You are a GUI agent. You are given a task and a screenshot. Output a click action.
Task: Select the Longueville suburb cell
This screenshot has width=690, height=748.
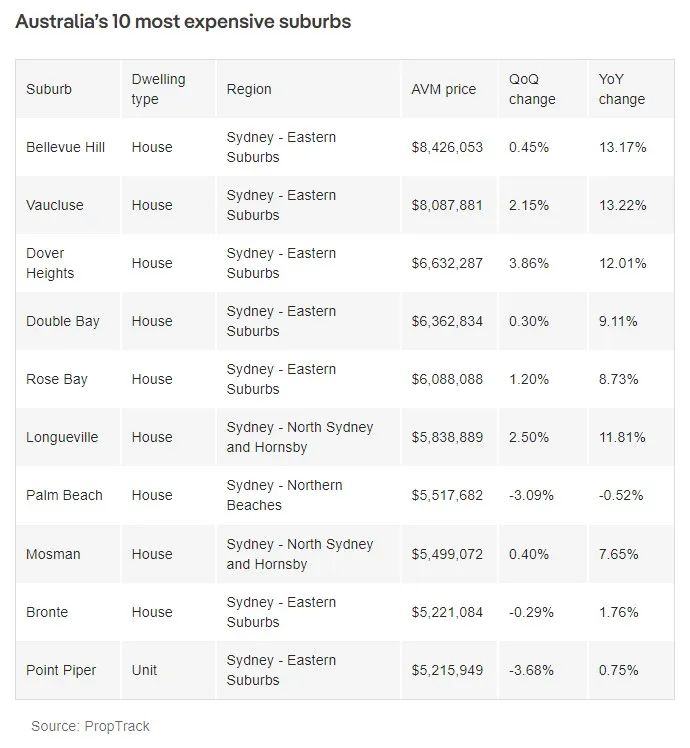click(62, 437)
